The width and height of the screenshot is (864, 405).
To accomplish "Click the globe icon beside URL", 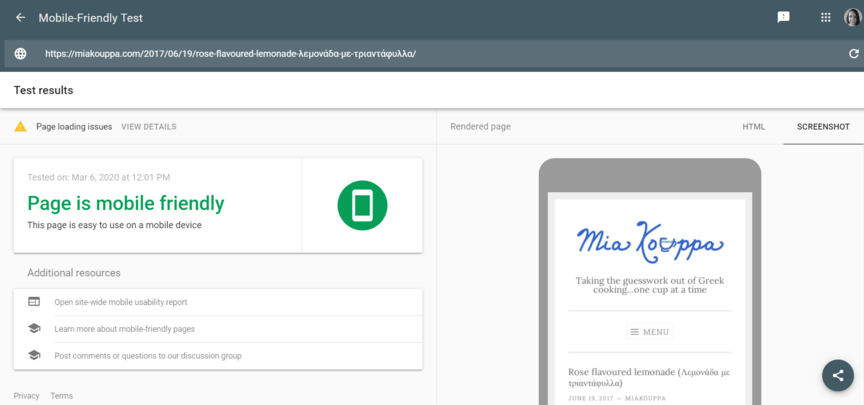I will (20, 54).
